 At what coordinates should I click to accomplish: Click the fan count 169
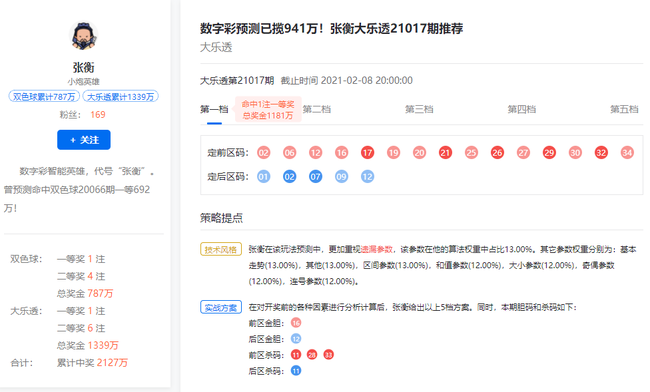pos(98,115)
